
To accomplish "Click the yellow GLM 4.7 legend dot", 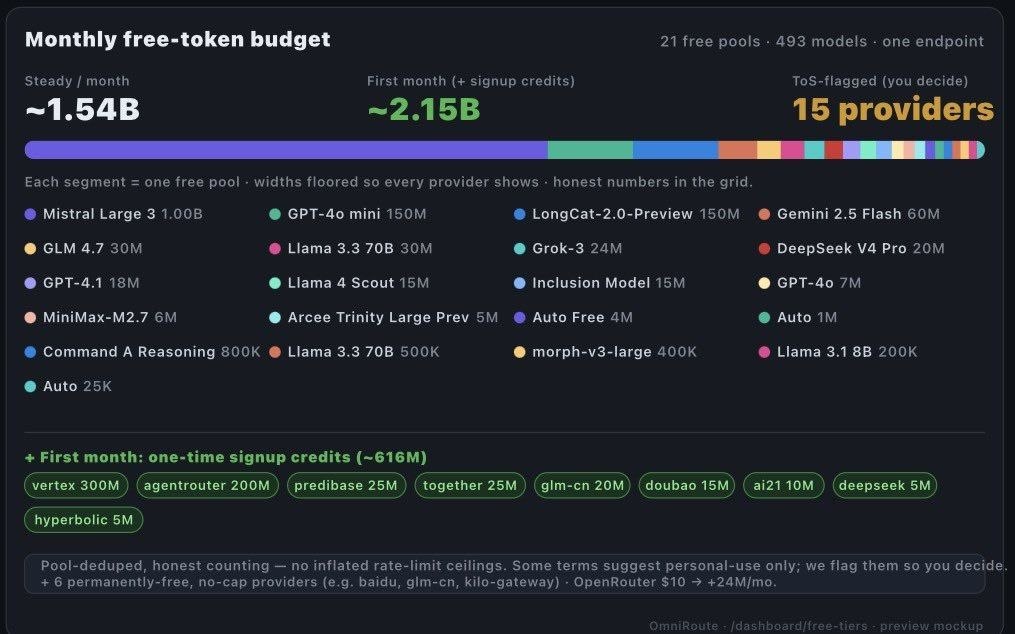I will tap(30, 249).
